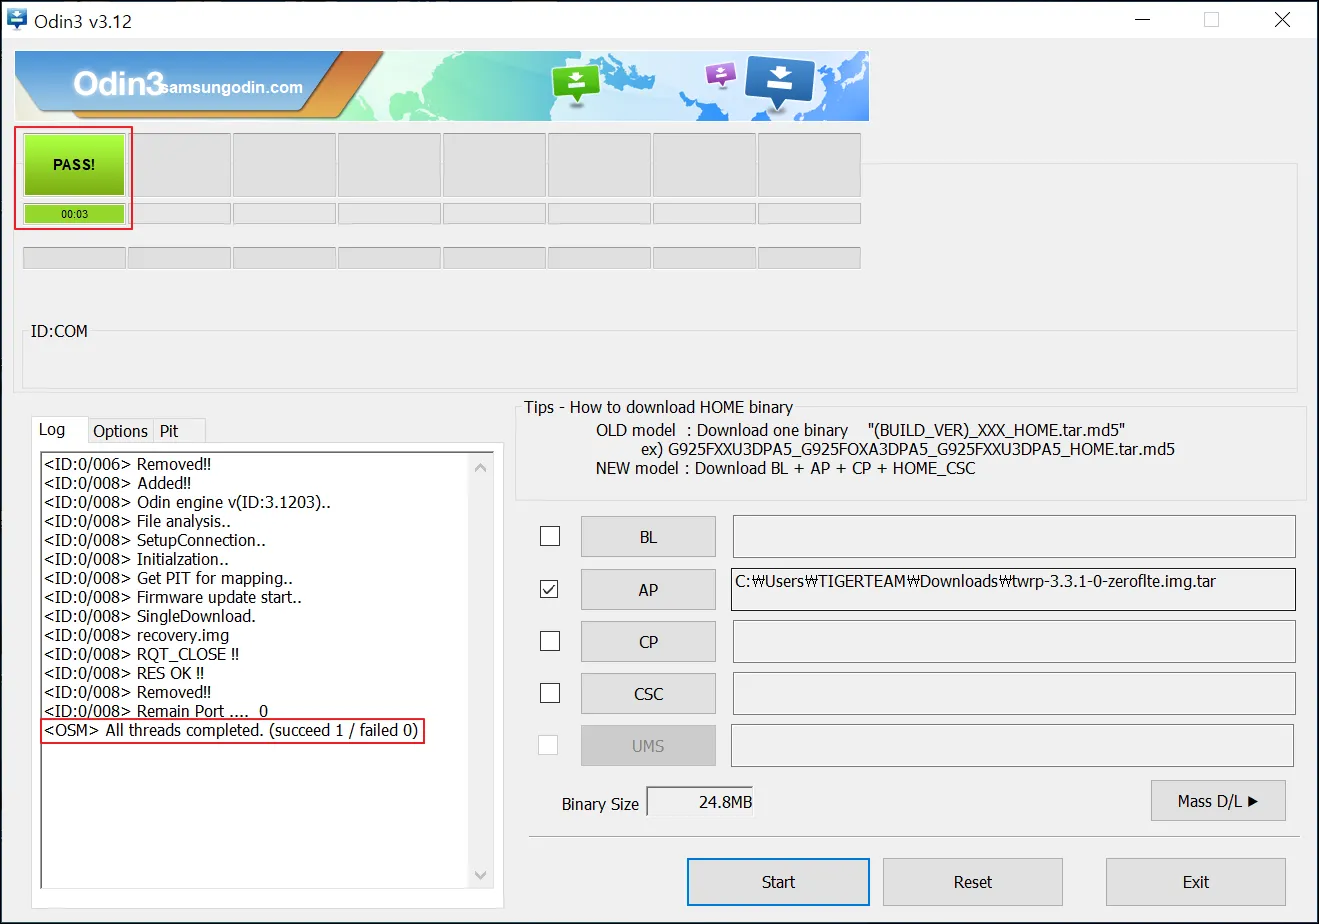Open the Options tab
The width and height of the screenshot is (1319, 924).
pyautogui.click(x=120, y=431)
